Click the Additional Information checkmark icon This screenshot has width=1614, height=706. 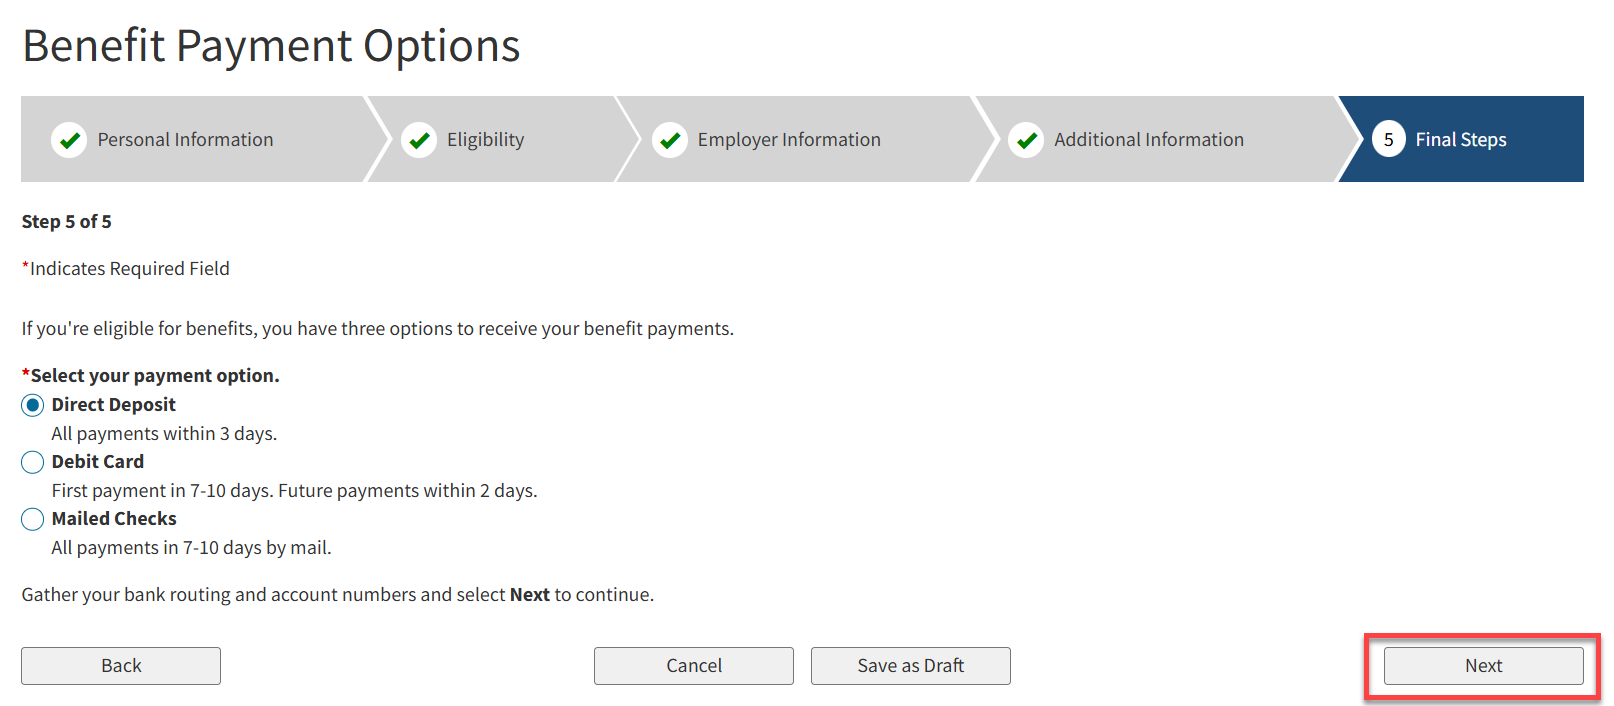pos(1026,140)
